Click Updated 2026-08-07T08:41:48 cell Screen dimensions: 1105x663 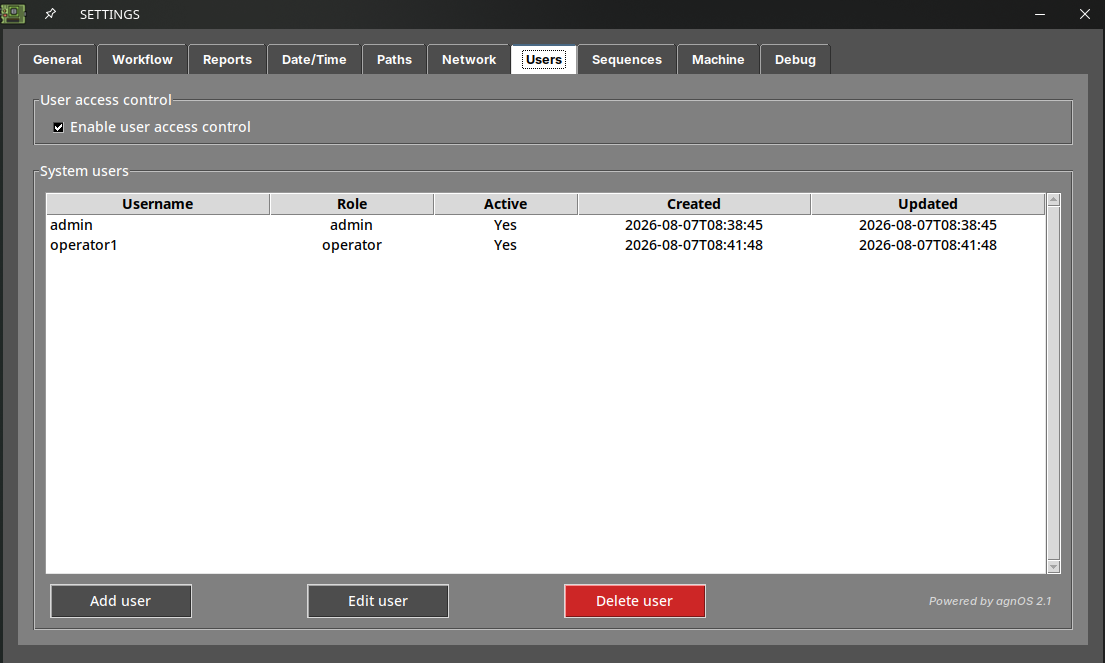(927, 245)
